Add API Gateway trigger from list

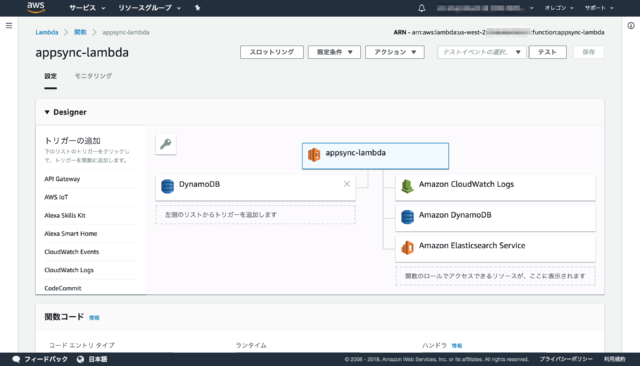pos(62,179)
